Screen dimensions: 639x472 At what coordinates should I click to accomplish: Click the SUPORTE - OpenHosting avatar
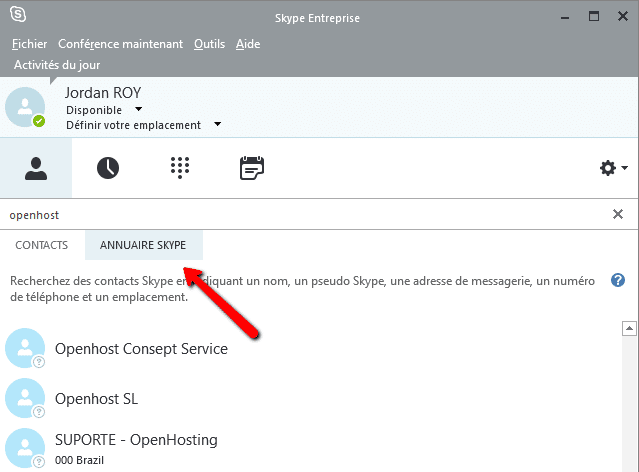25,448
